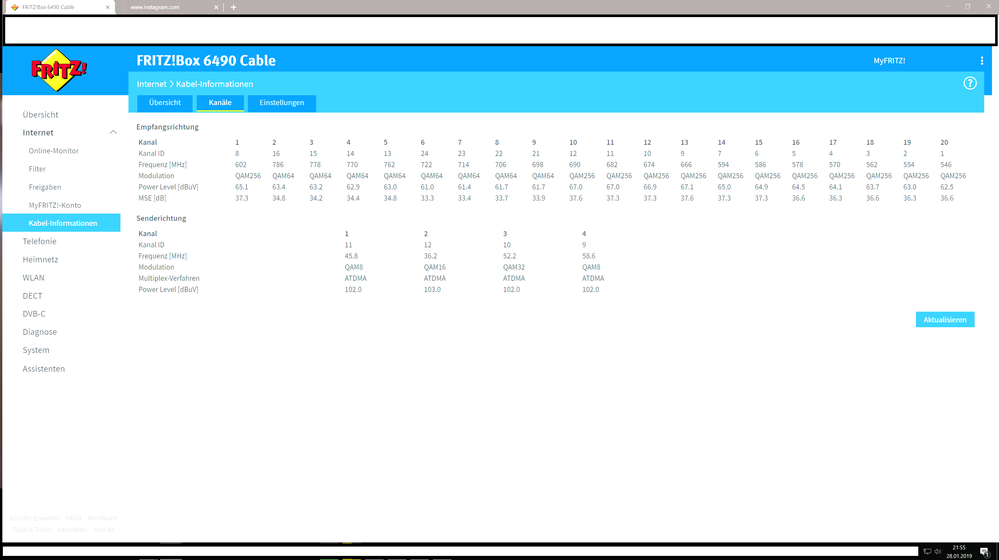
Task: Click the FRITZ! logo
Action: pyautogui.click(x=59, y=70)
